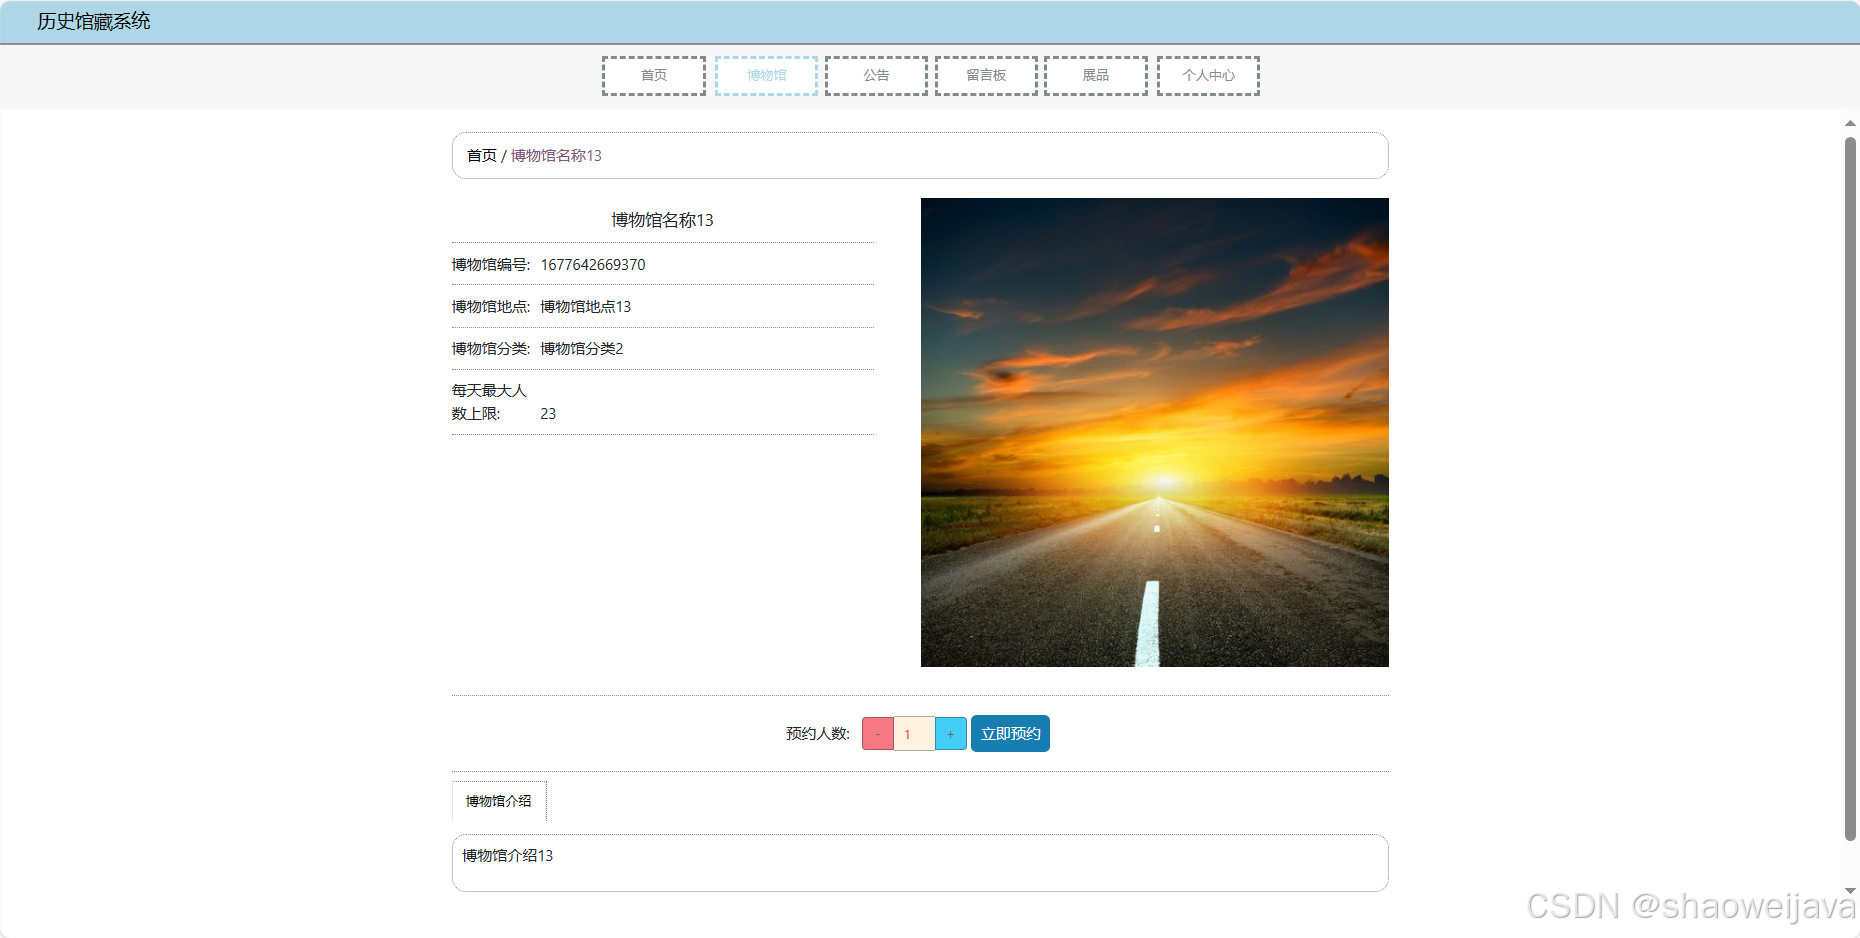Screen dimensions: 1860x938
Task: Click the sunset road museum image
Action: pos(1155,432)
